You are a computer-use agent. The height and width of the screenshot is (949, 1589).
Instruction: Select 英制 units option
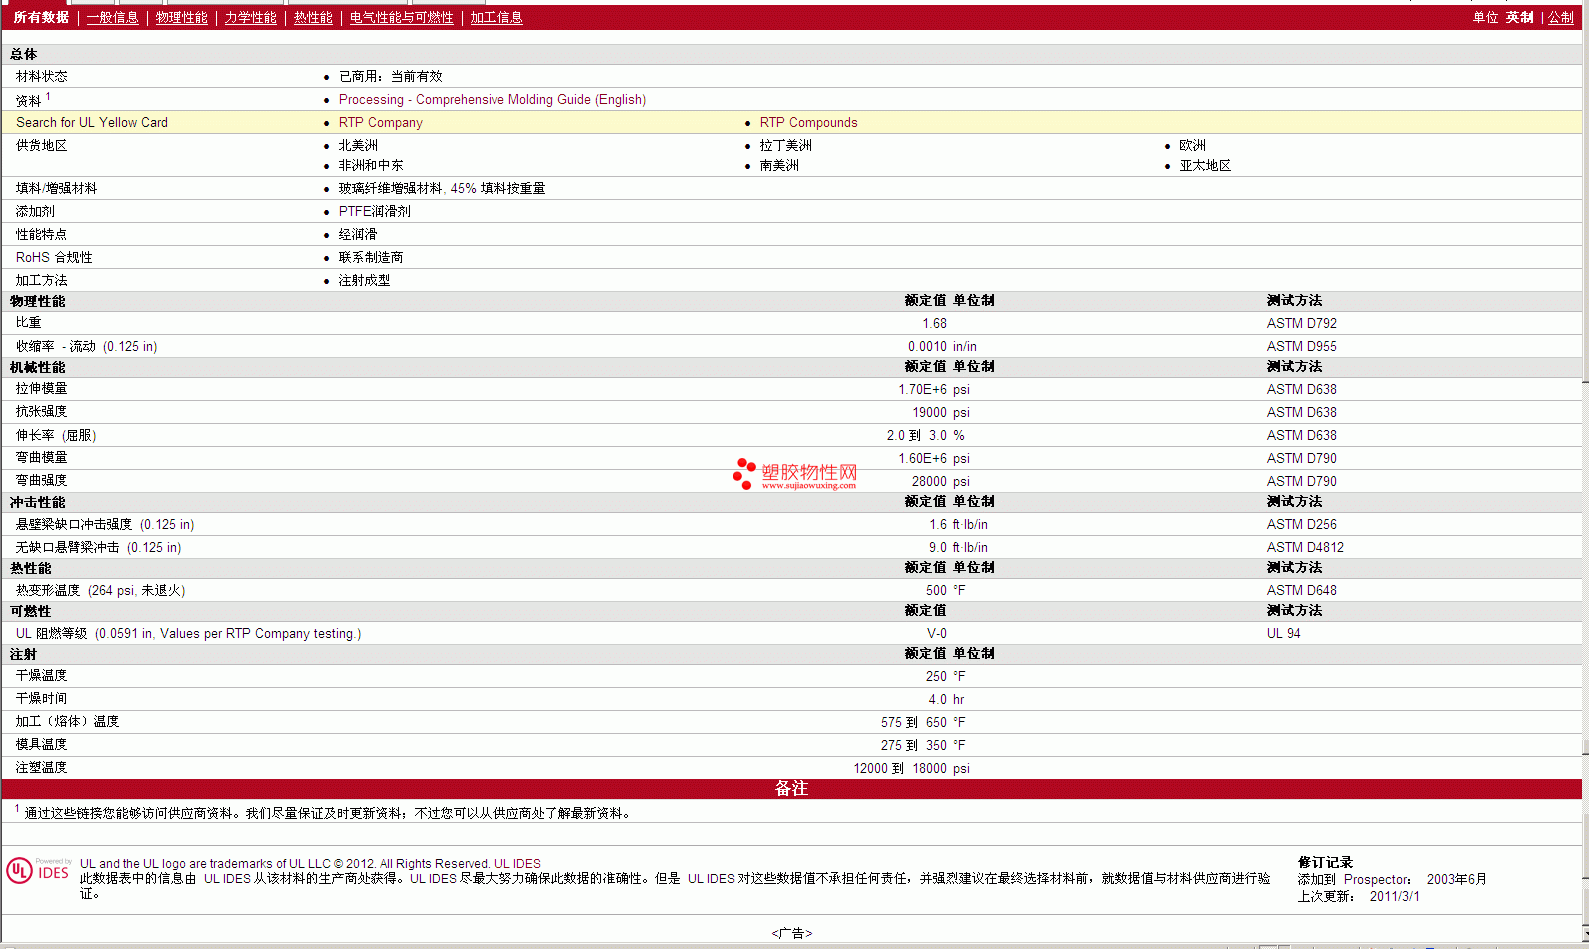click(1520, 17)
